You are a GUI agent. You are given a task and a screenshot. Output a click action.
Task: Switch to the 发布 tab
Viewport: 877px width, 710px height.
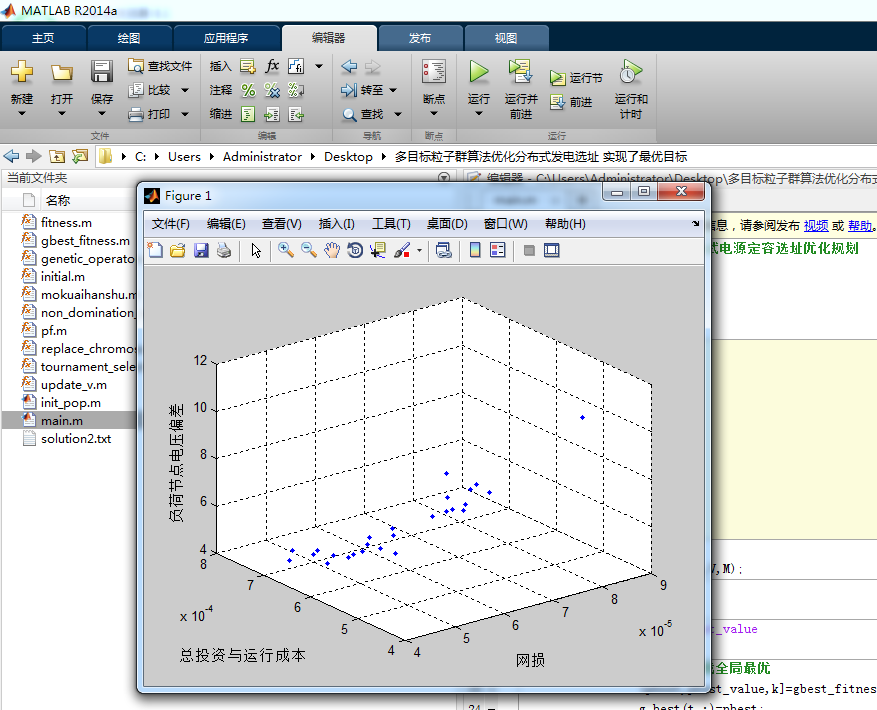point(420,38)
